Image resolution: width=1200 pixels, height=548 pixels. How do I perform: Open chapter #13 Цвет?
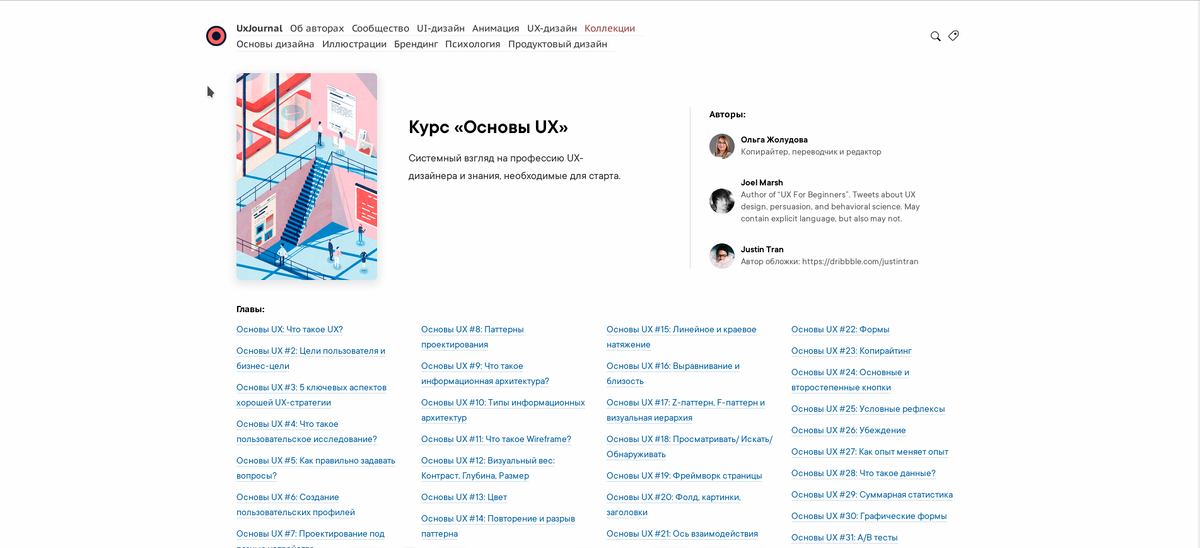point(464,497)
